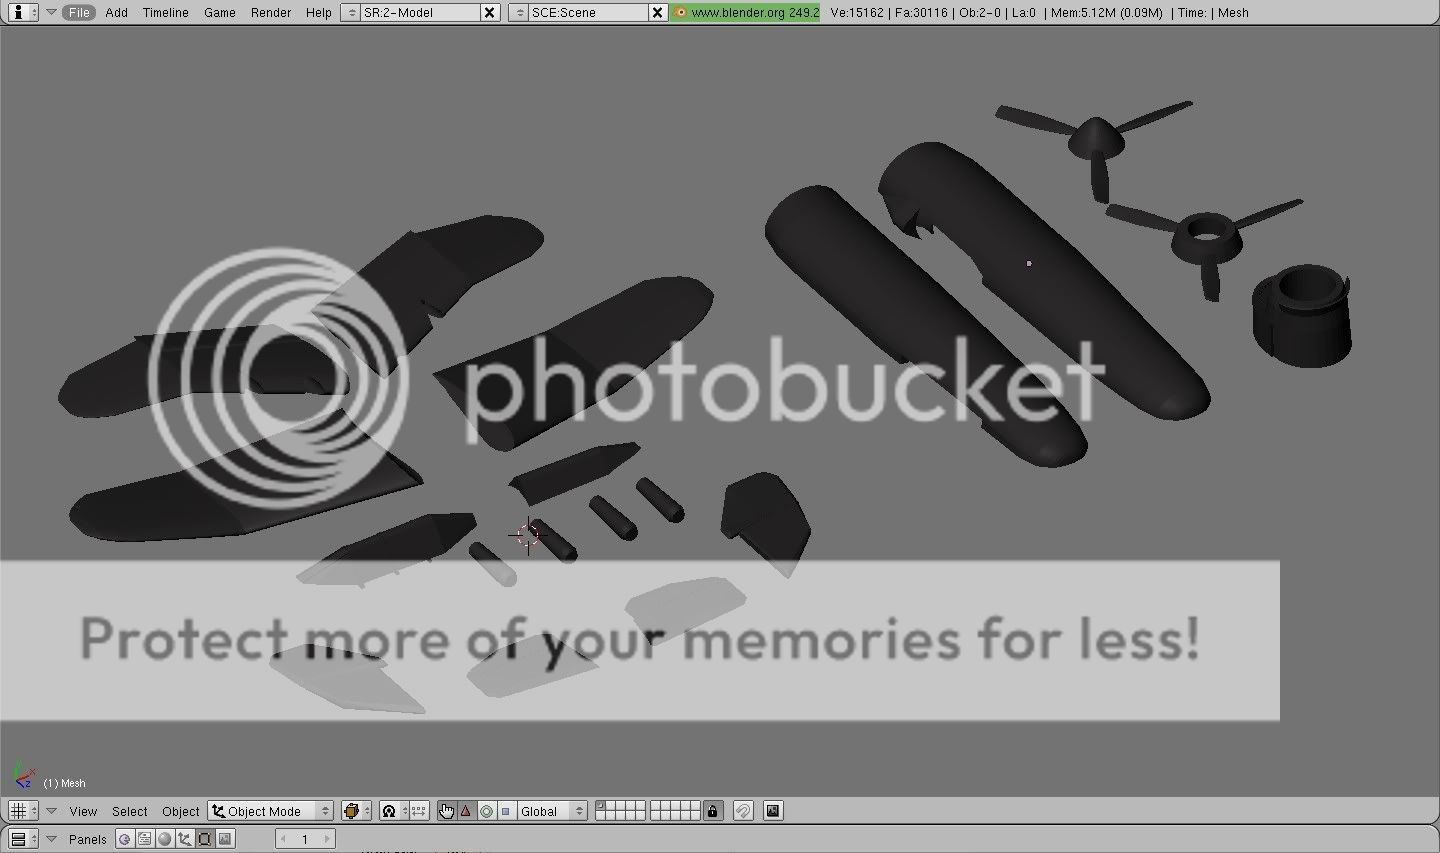Open the Select menu in 3D header

130,811
